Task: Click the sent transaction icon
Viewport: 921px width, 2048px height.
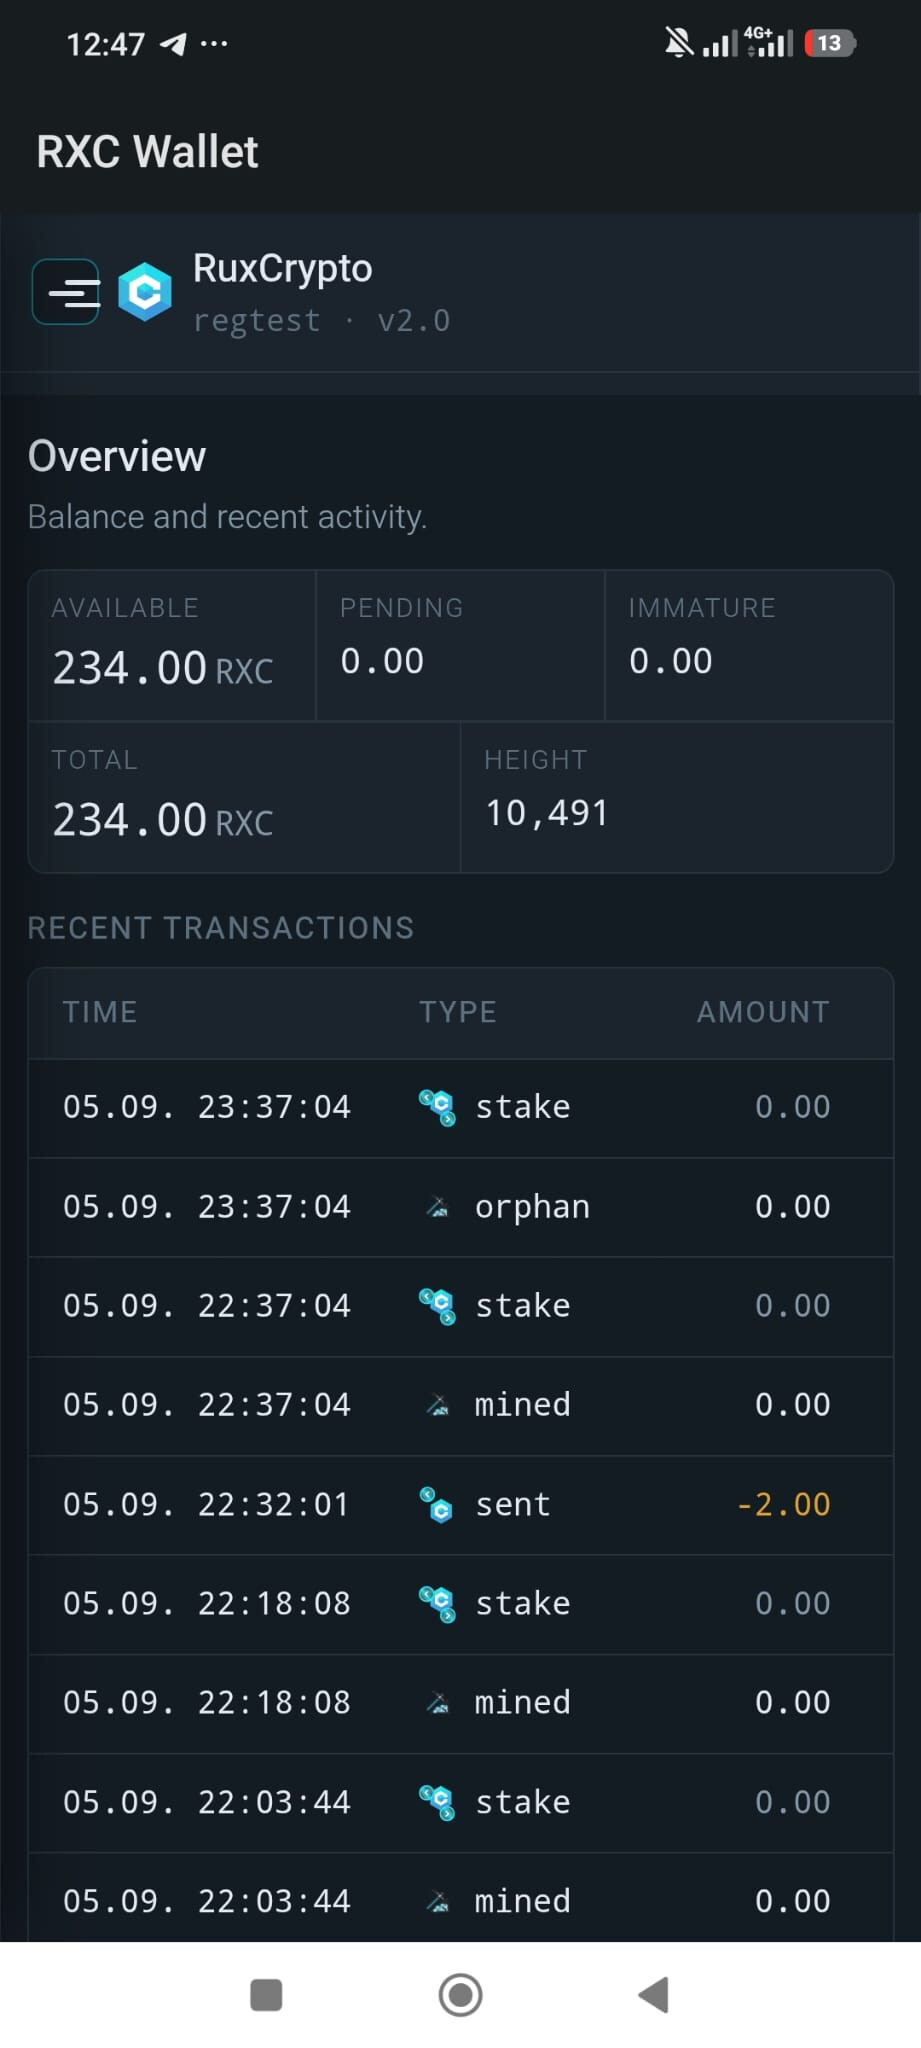Action: (x=437, y=1504)
